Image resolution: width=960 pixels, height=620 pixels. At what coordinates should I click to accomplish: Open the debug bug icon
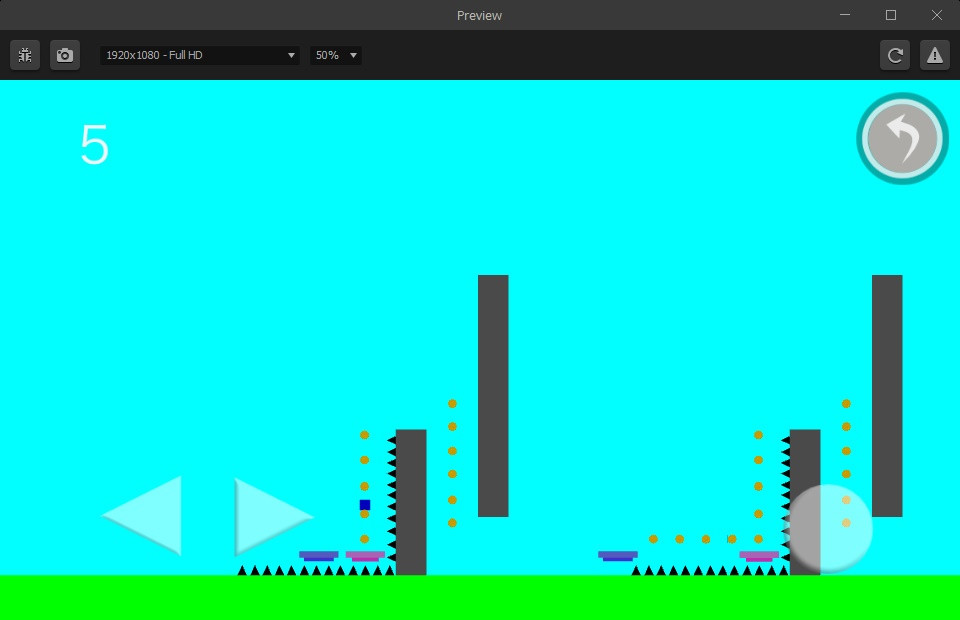(25, 55)
